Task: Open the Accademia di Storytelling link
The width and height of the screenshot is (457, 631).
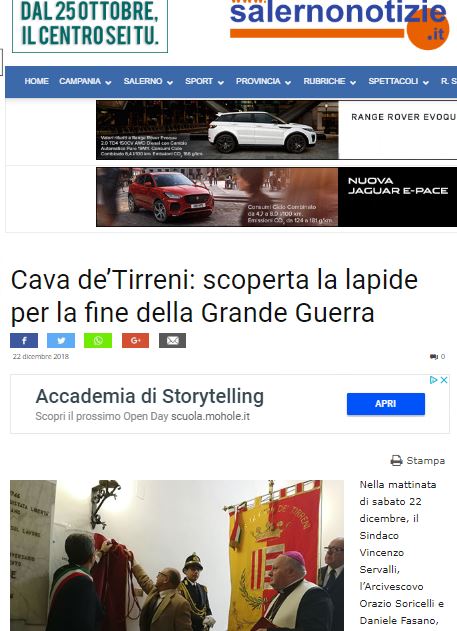Action: point(150,396)
